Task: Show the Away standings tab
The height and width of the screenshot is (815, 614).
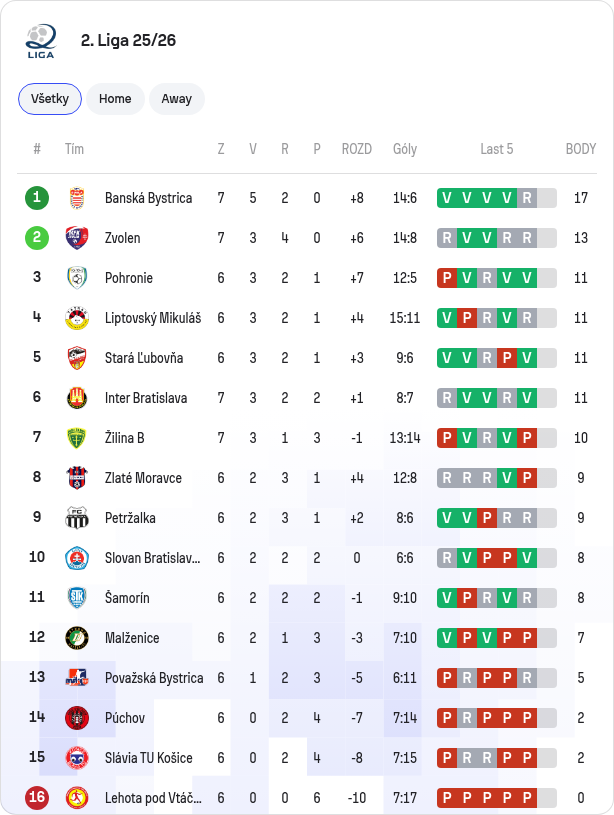Action: [177, 99]
